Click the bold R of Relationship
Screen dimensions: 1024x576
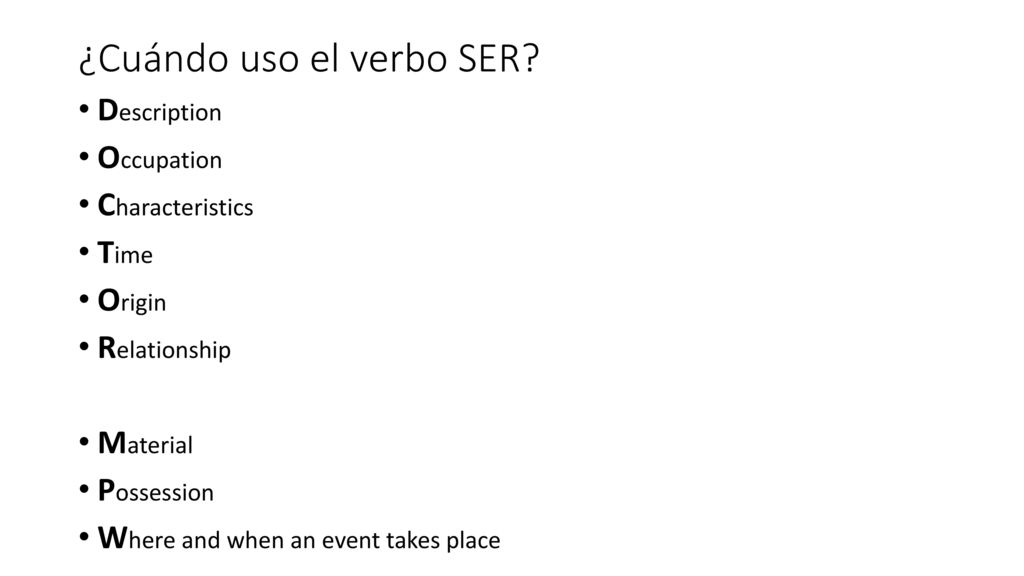click(x=107, y=348)
